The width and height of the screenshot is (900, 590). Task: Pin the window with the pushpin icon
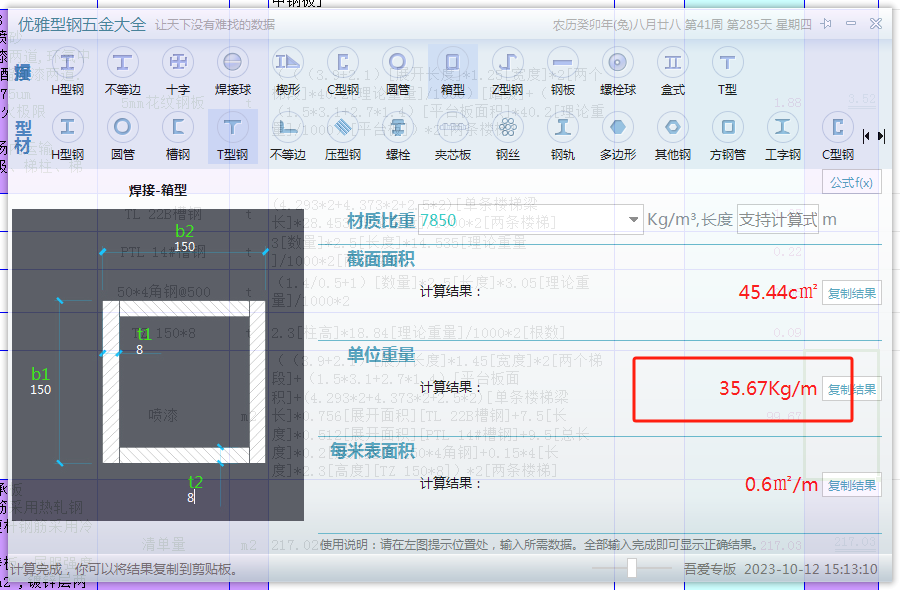click(x=826, y=24)
